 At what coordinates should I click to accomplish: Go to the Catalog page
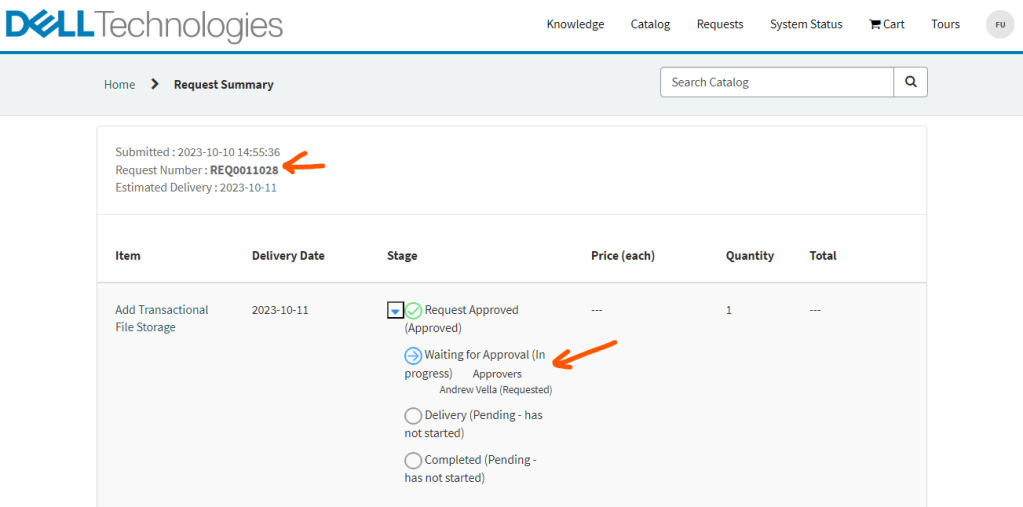tap(650, 24)
